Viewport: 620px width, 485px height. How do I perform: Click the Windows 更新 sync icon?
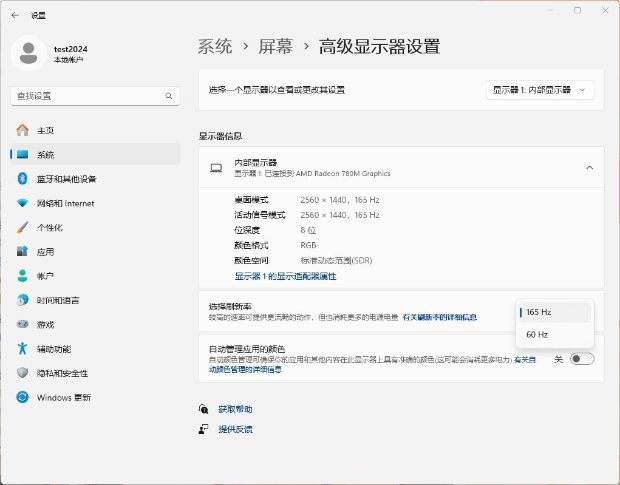click(x=23, y=397)
